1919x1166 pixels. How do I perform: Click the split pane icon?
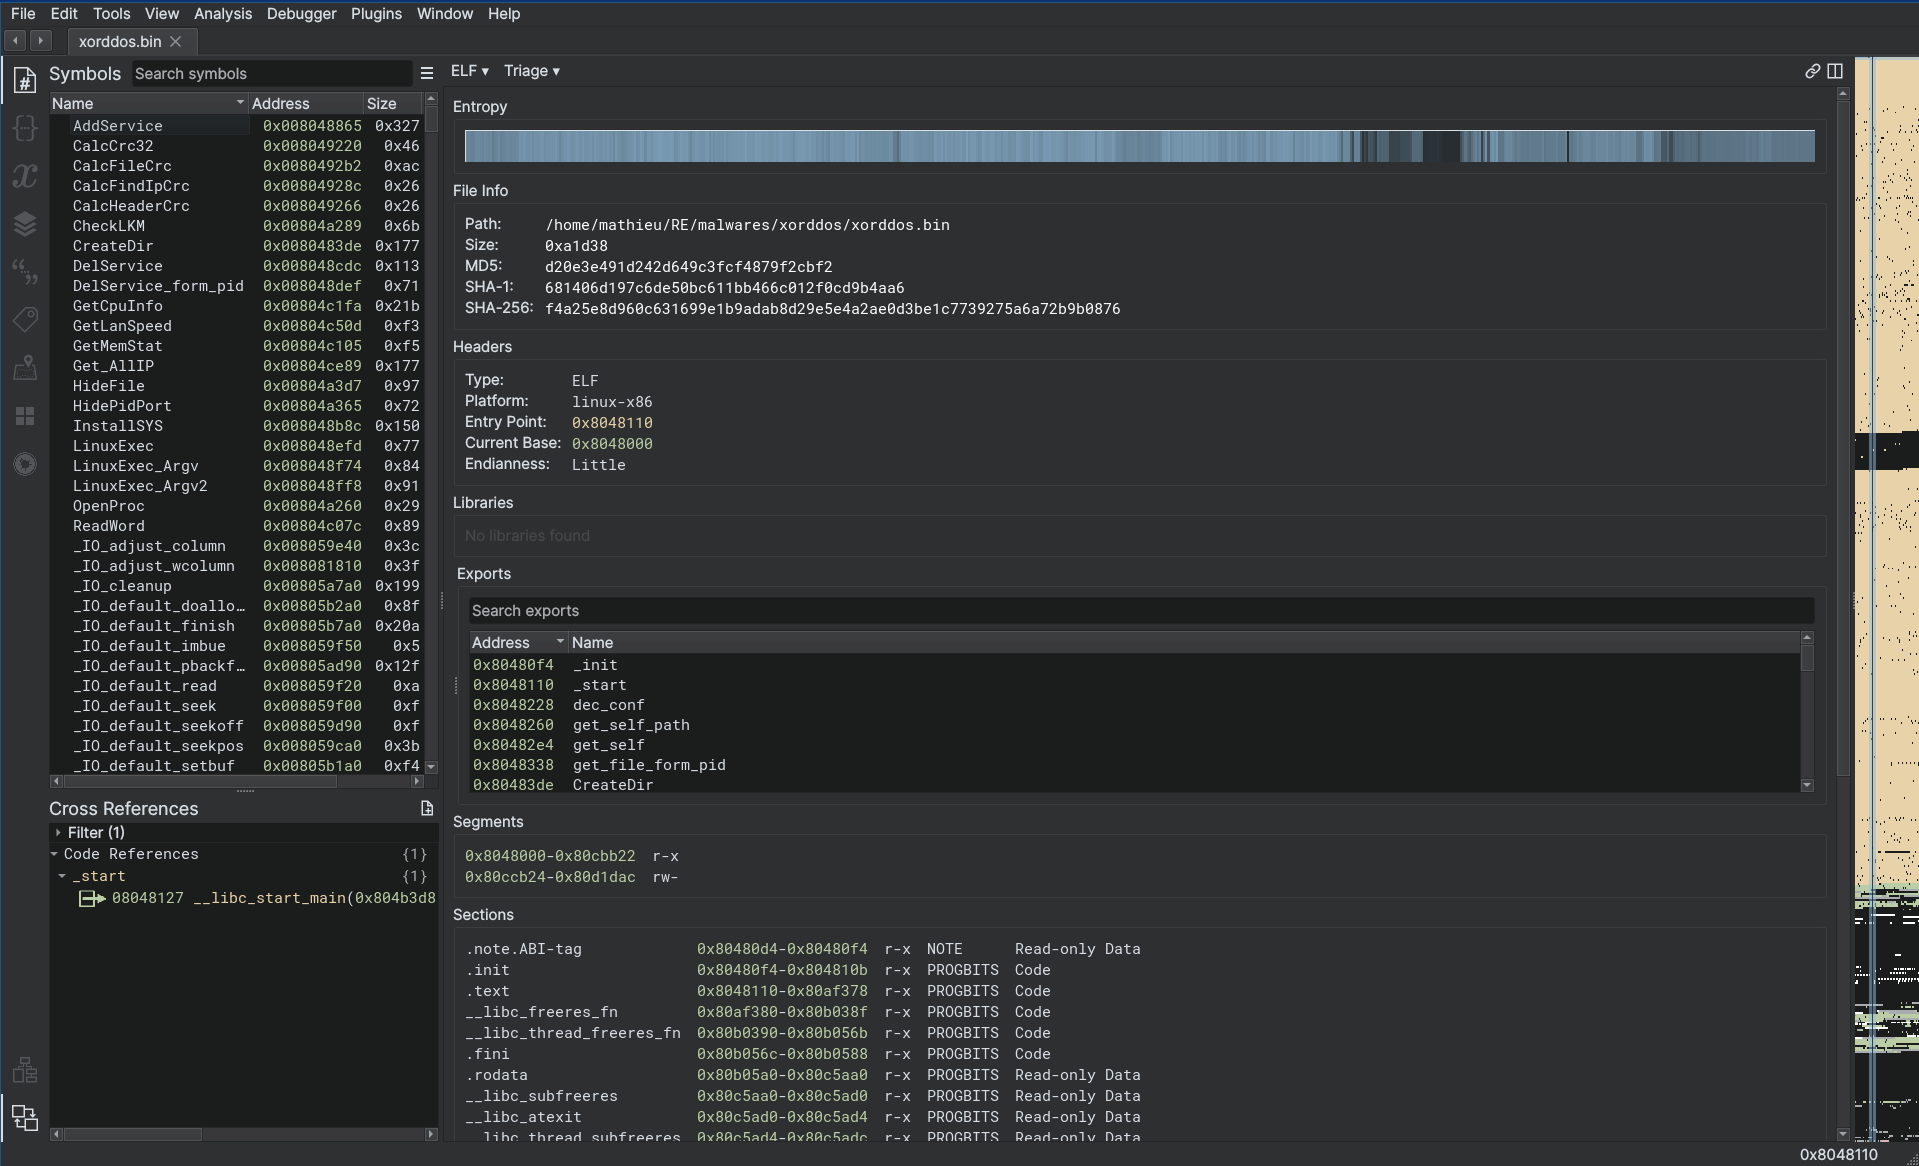tap(1835, 71)
